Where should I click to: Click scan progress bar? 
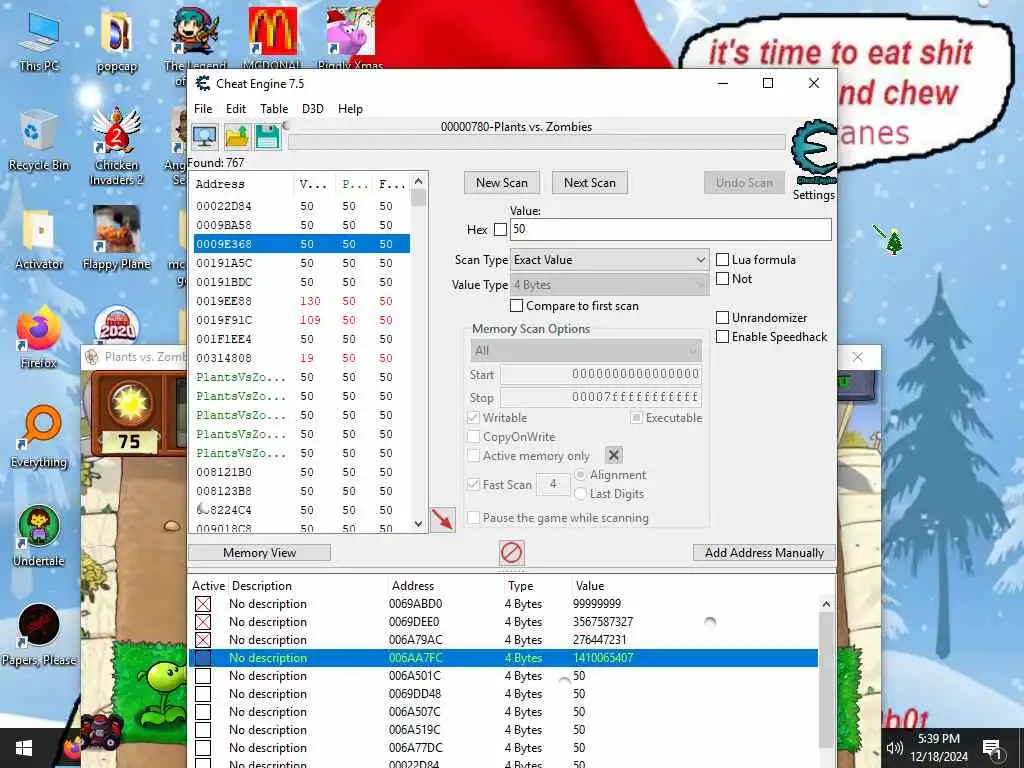click(x=537, y=141)
